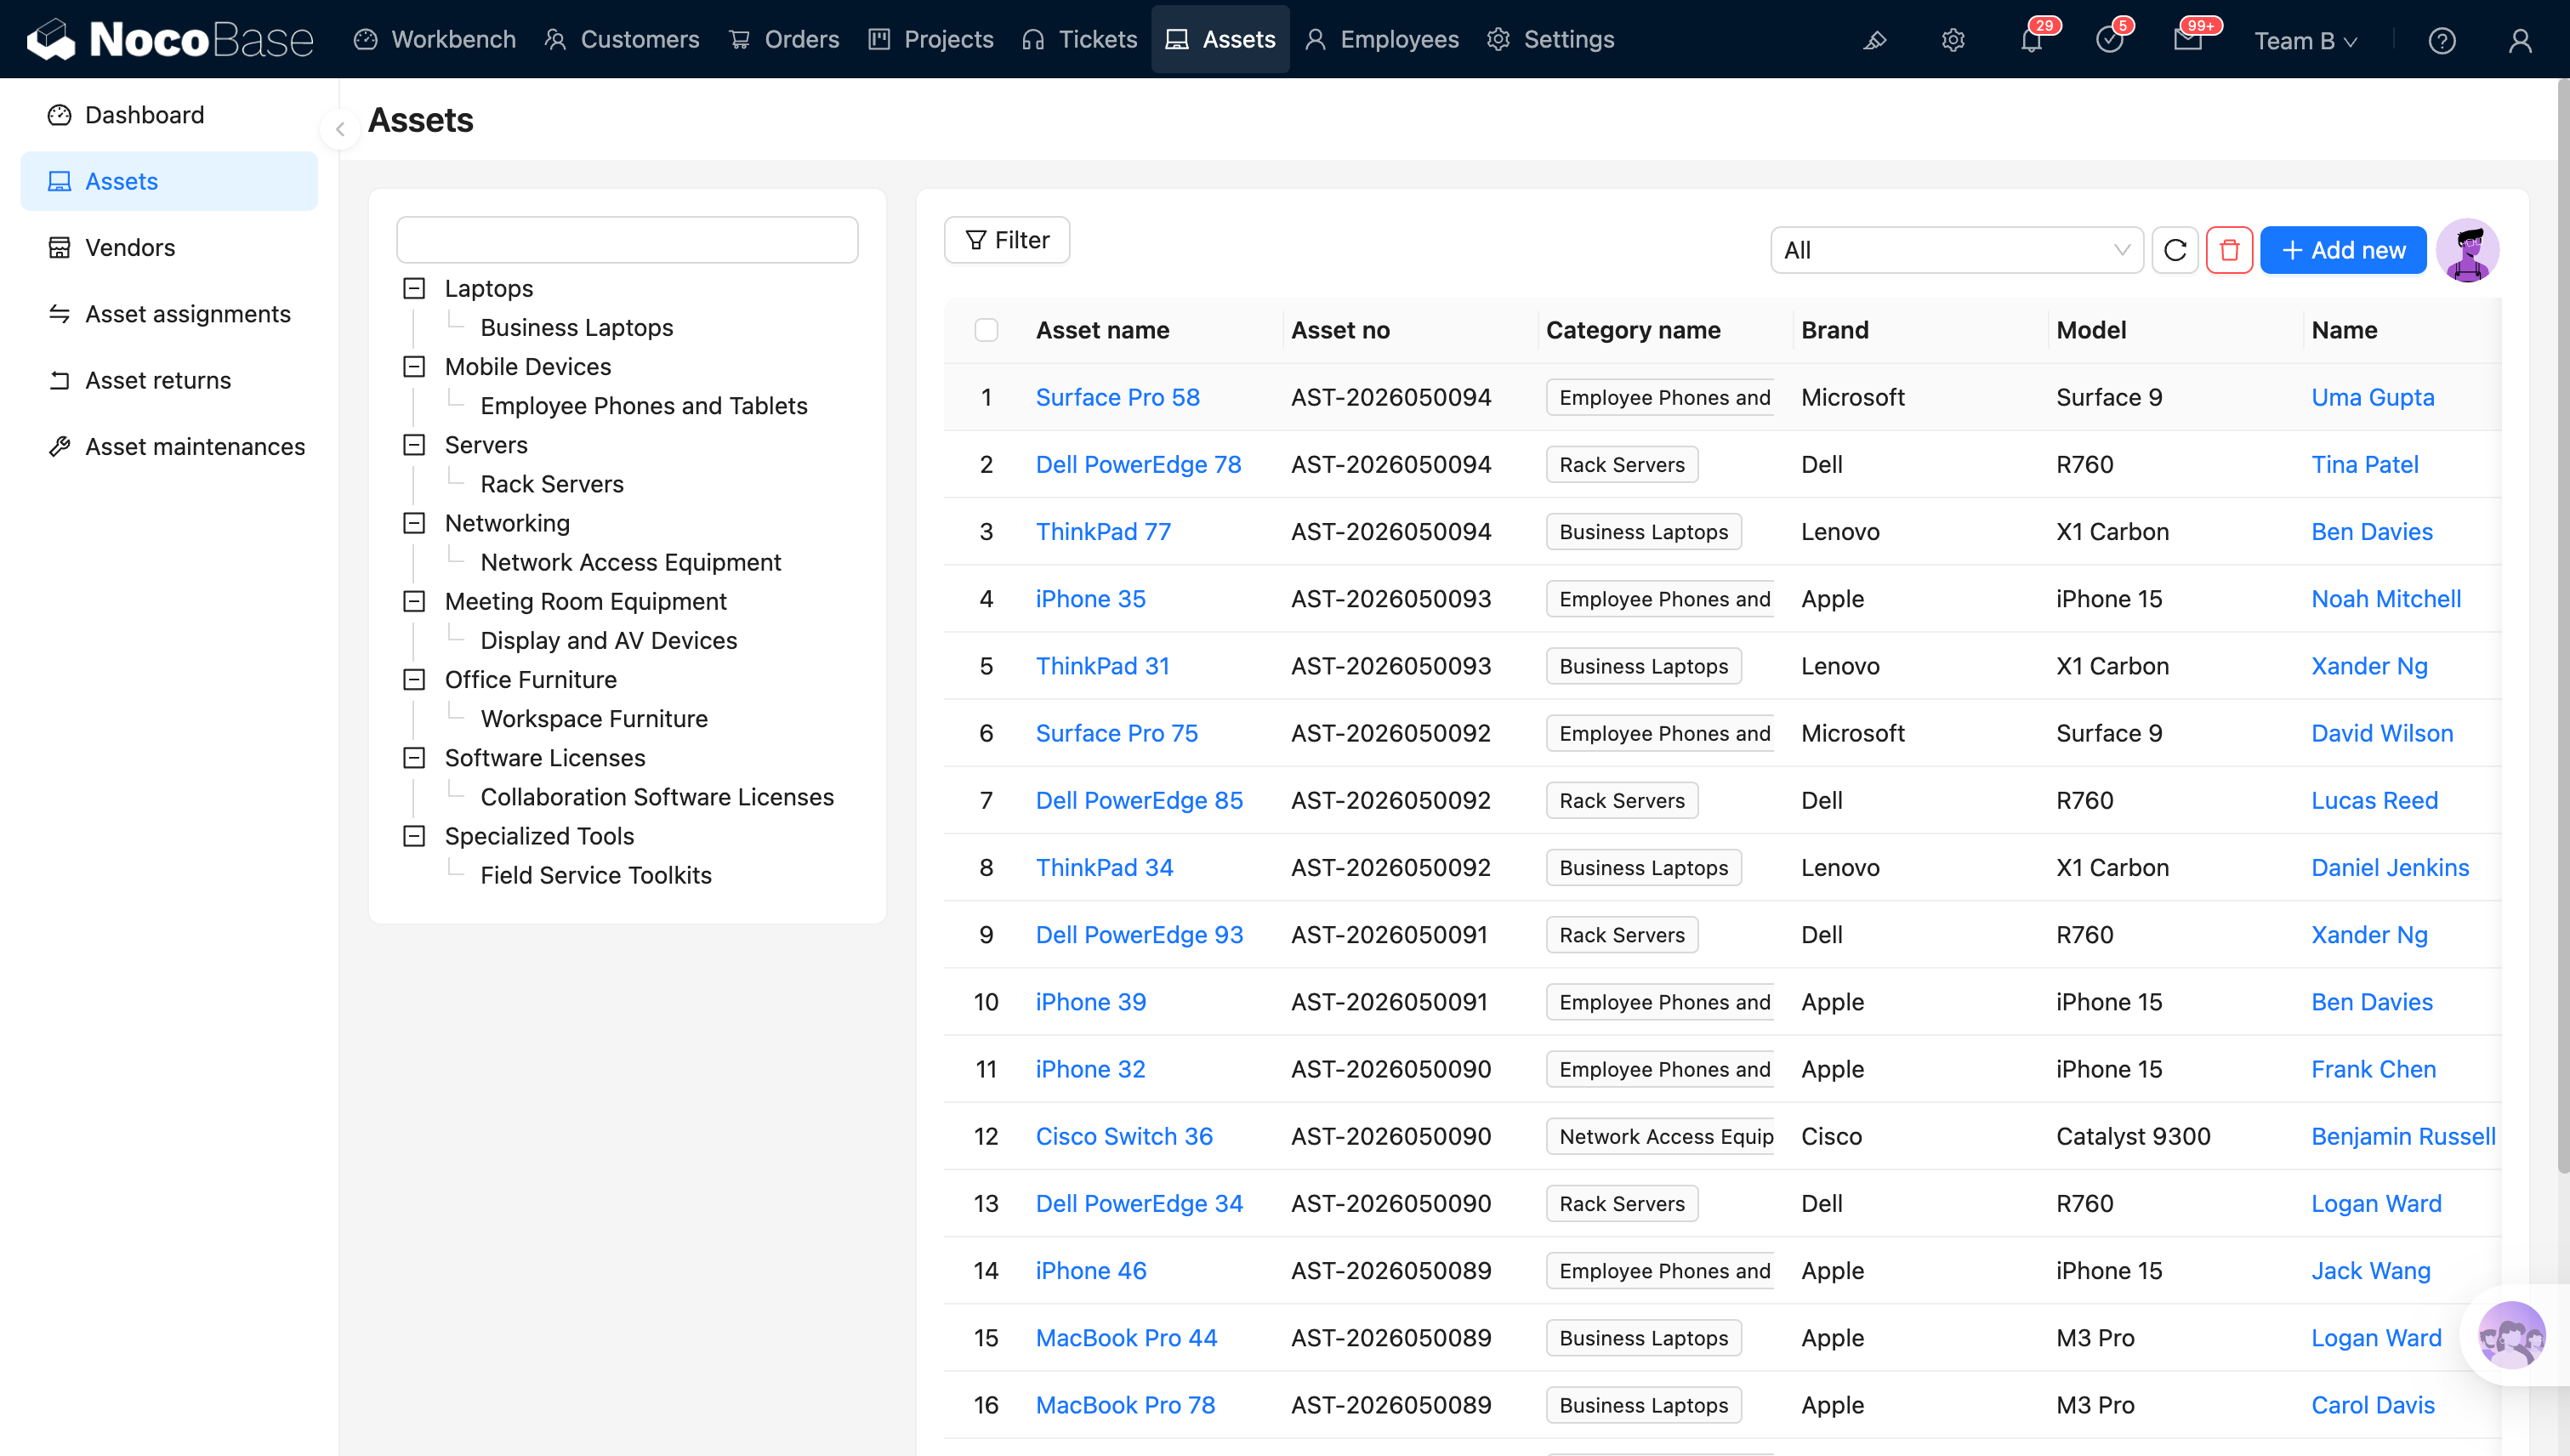Open Vendors in the sidebar
Viewport: 2570px width, 1456px height.
tap(169, 247)
